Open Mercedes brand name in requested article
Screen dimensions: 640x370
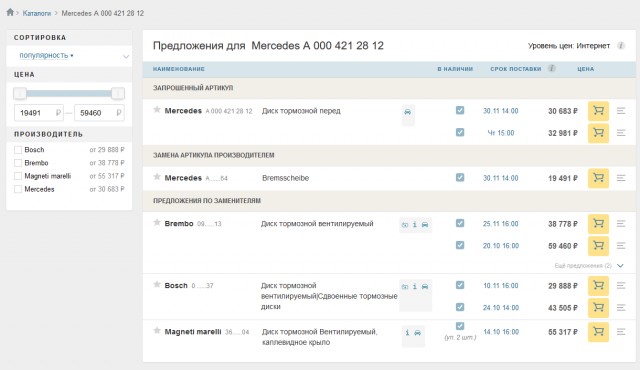pyautogui.click(x=183, y=111)
